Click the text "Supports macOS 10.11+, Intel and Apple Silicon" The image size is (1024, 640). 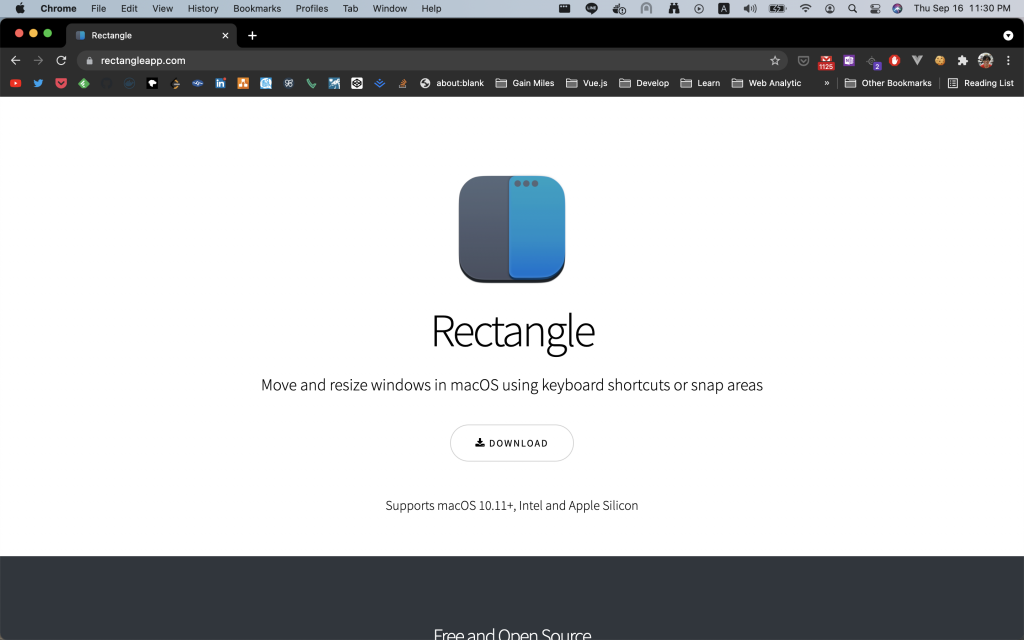pyautogui.click(x=512, y=505)
